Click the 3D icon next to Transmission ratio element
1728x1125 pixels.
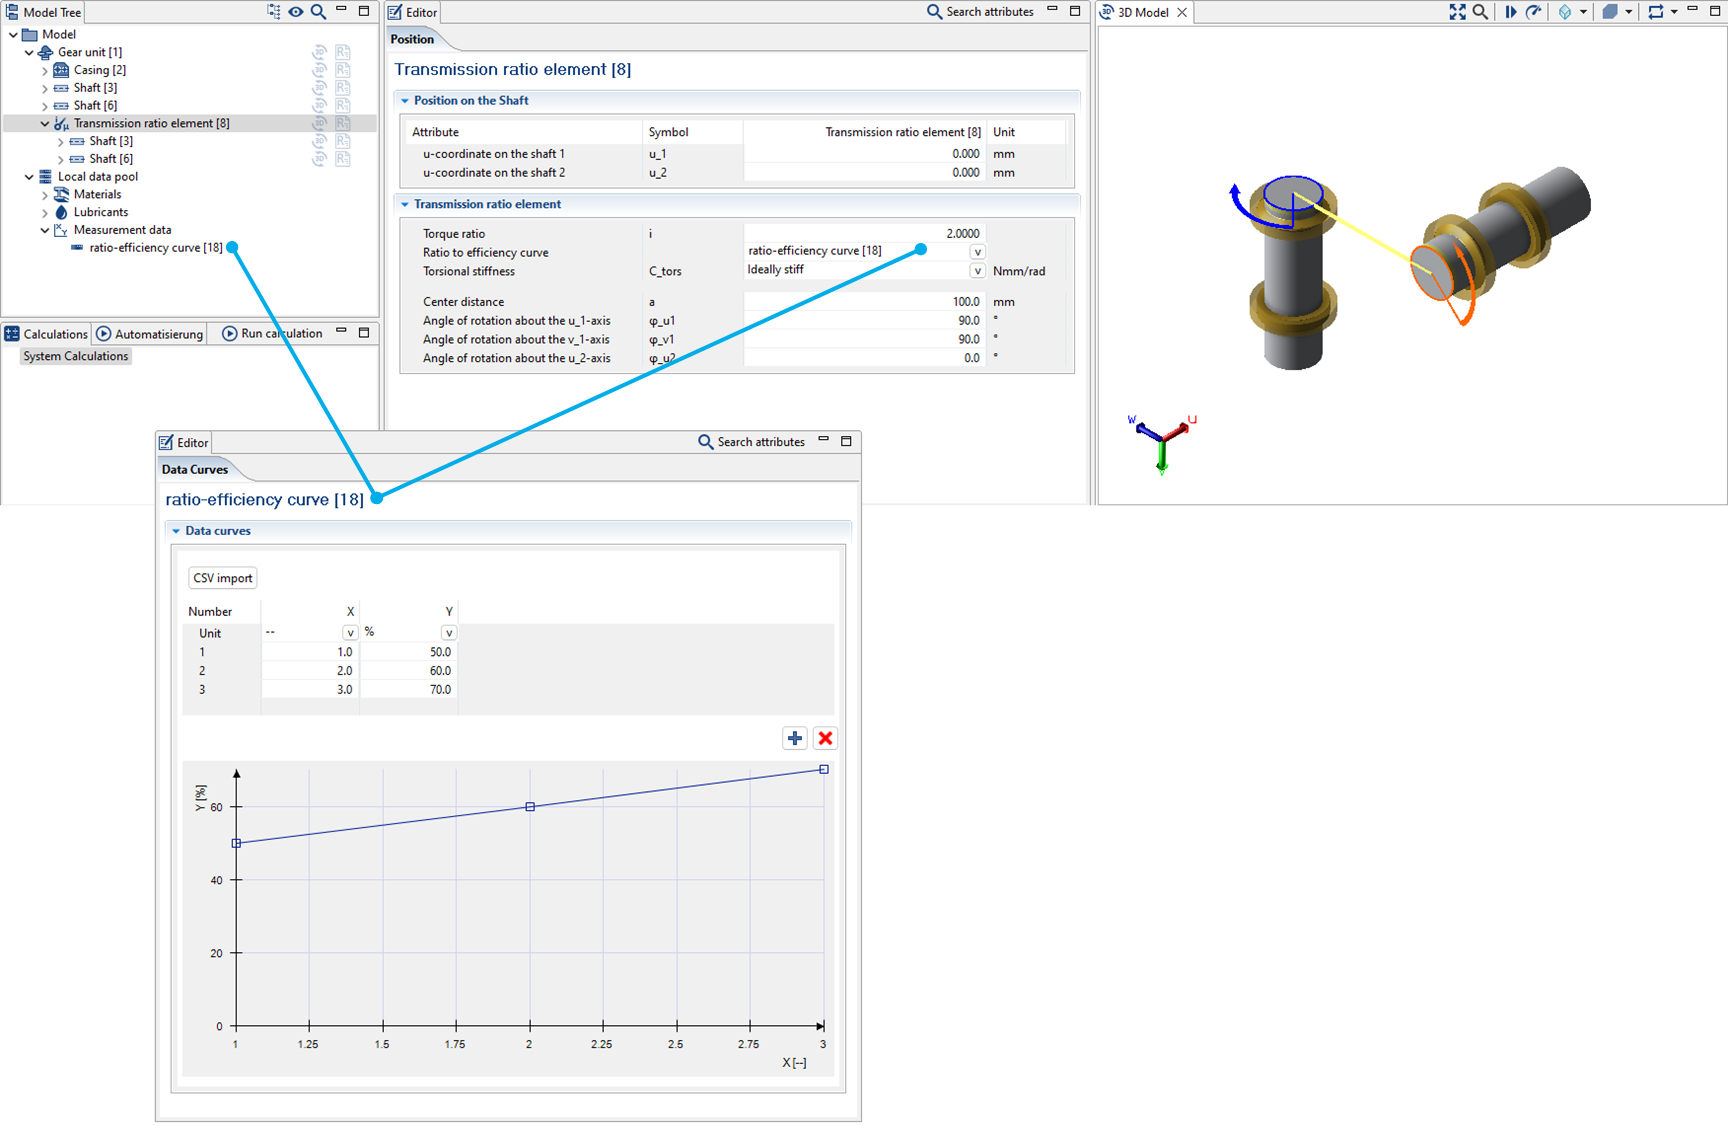coord(319,122)
